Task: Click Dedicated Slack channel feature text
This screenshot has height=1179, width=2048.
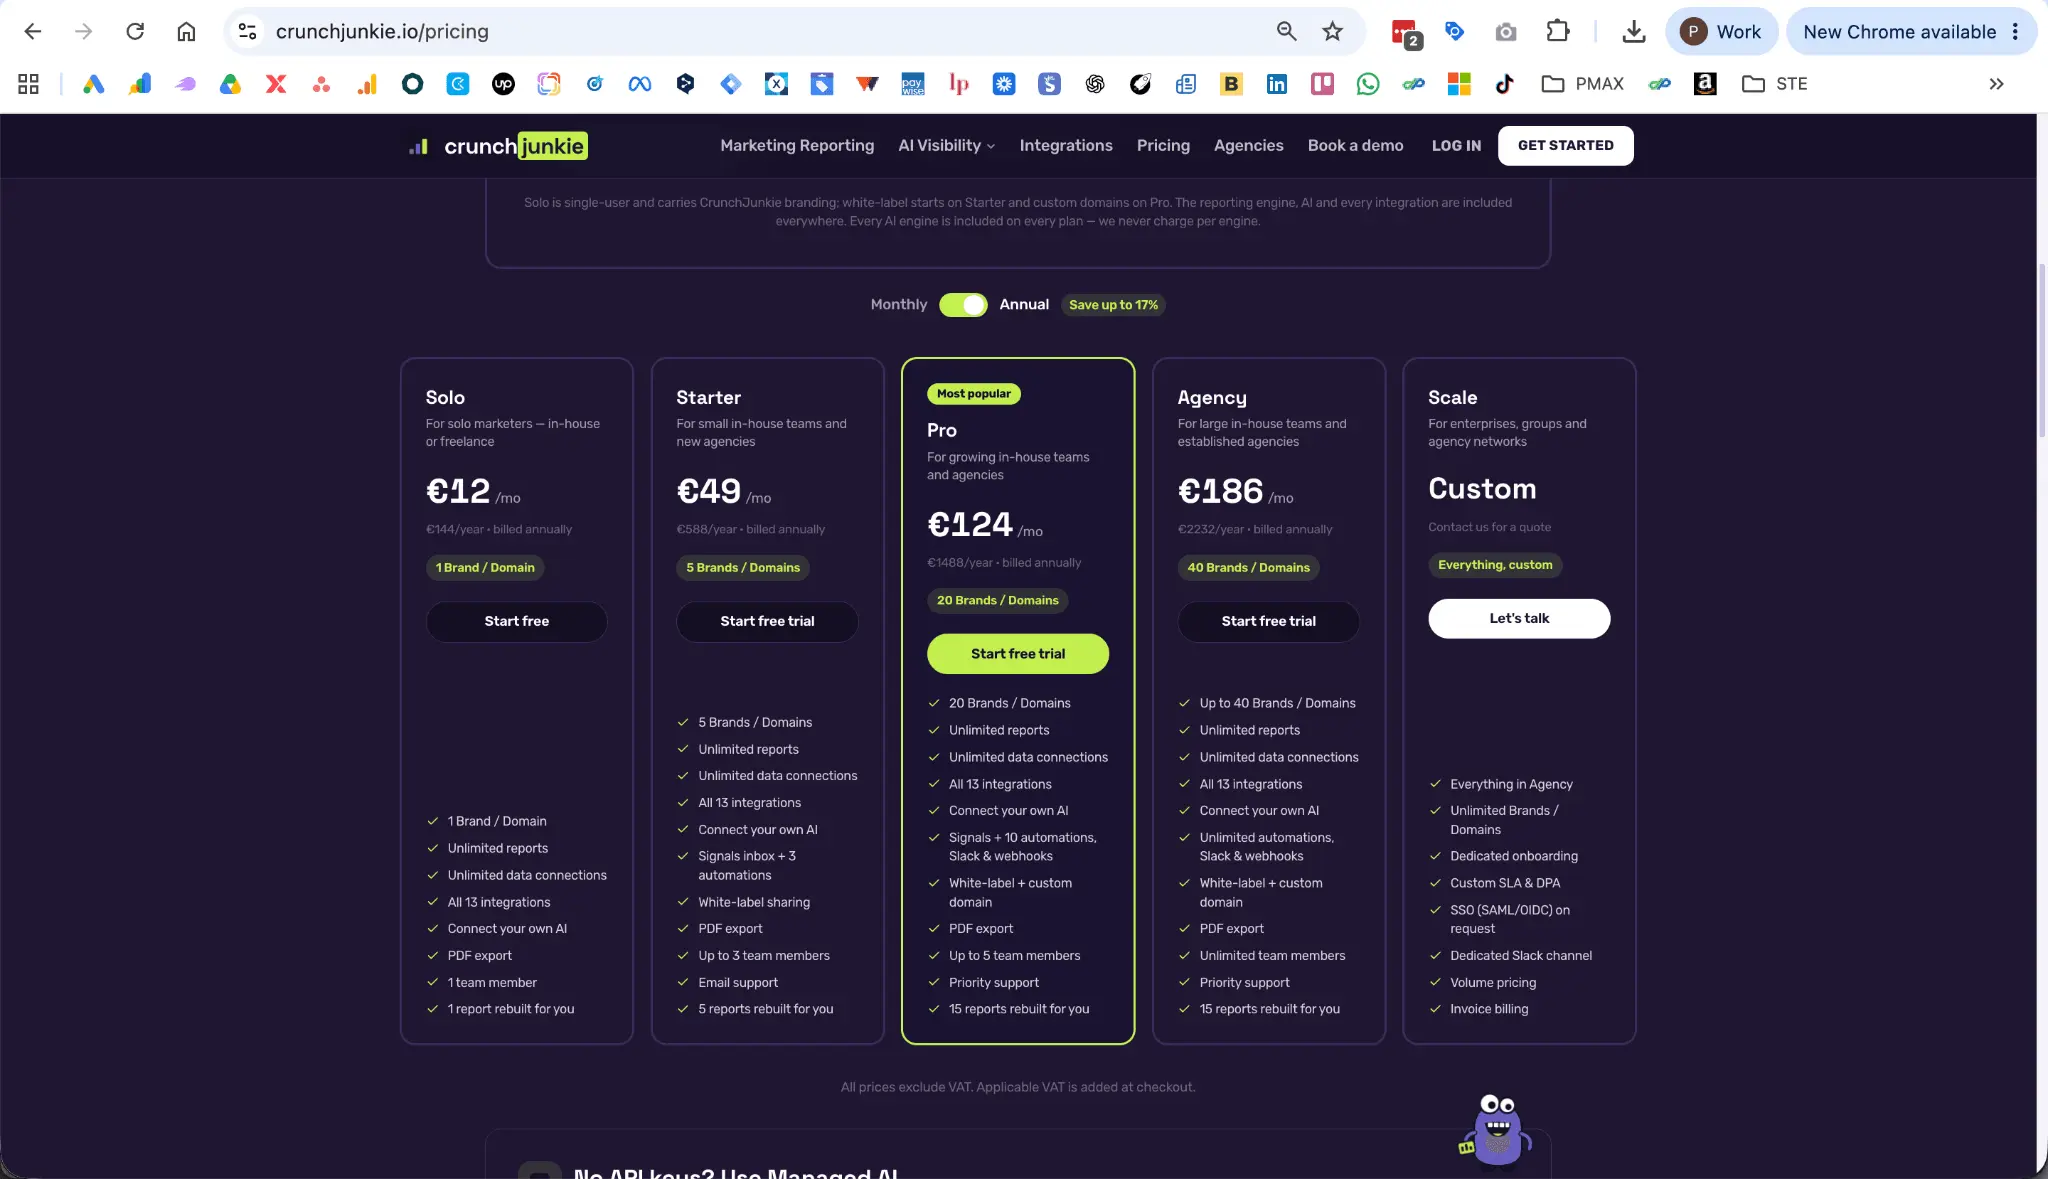Action: click(1521, 956)
